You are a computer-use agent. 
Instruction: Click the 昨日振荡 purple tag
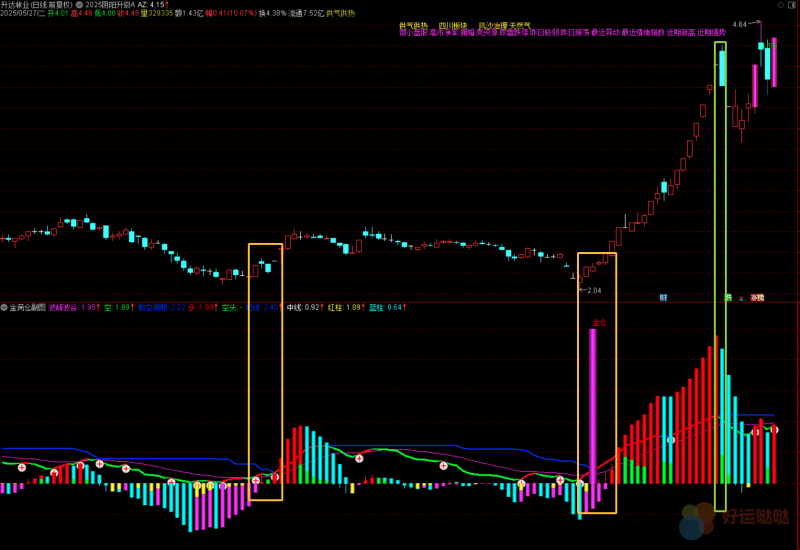[x=574, y=33]
